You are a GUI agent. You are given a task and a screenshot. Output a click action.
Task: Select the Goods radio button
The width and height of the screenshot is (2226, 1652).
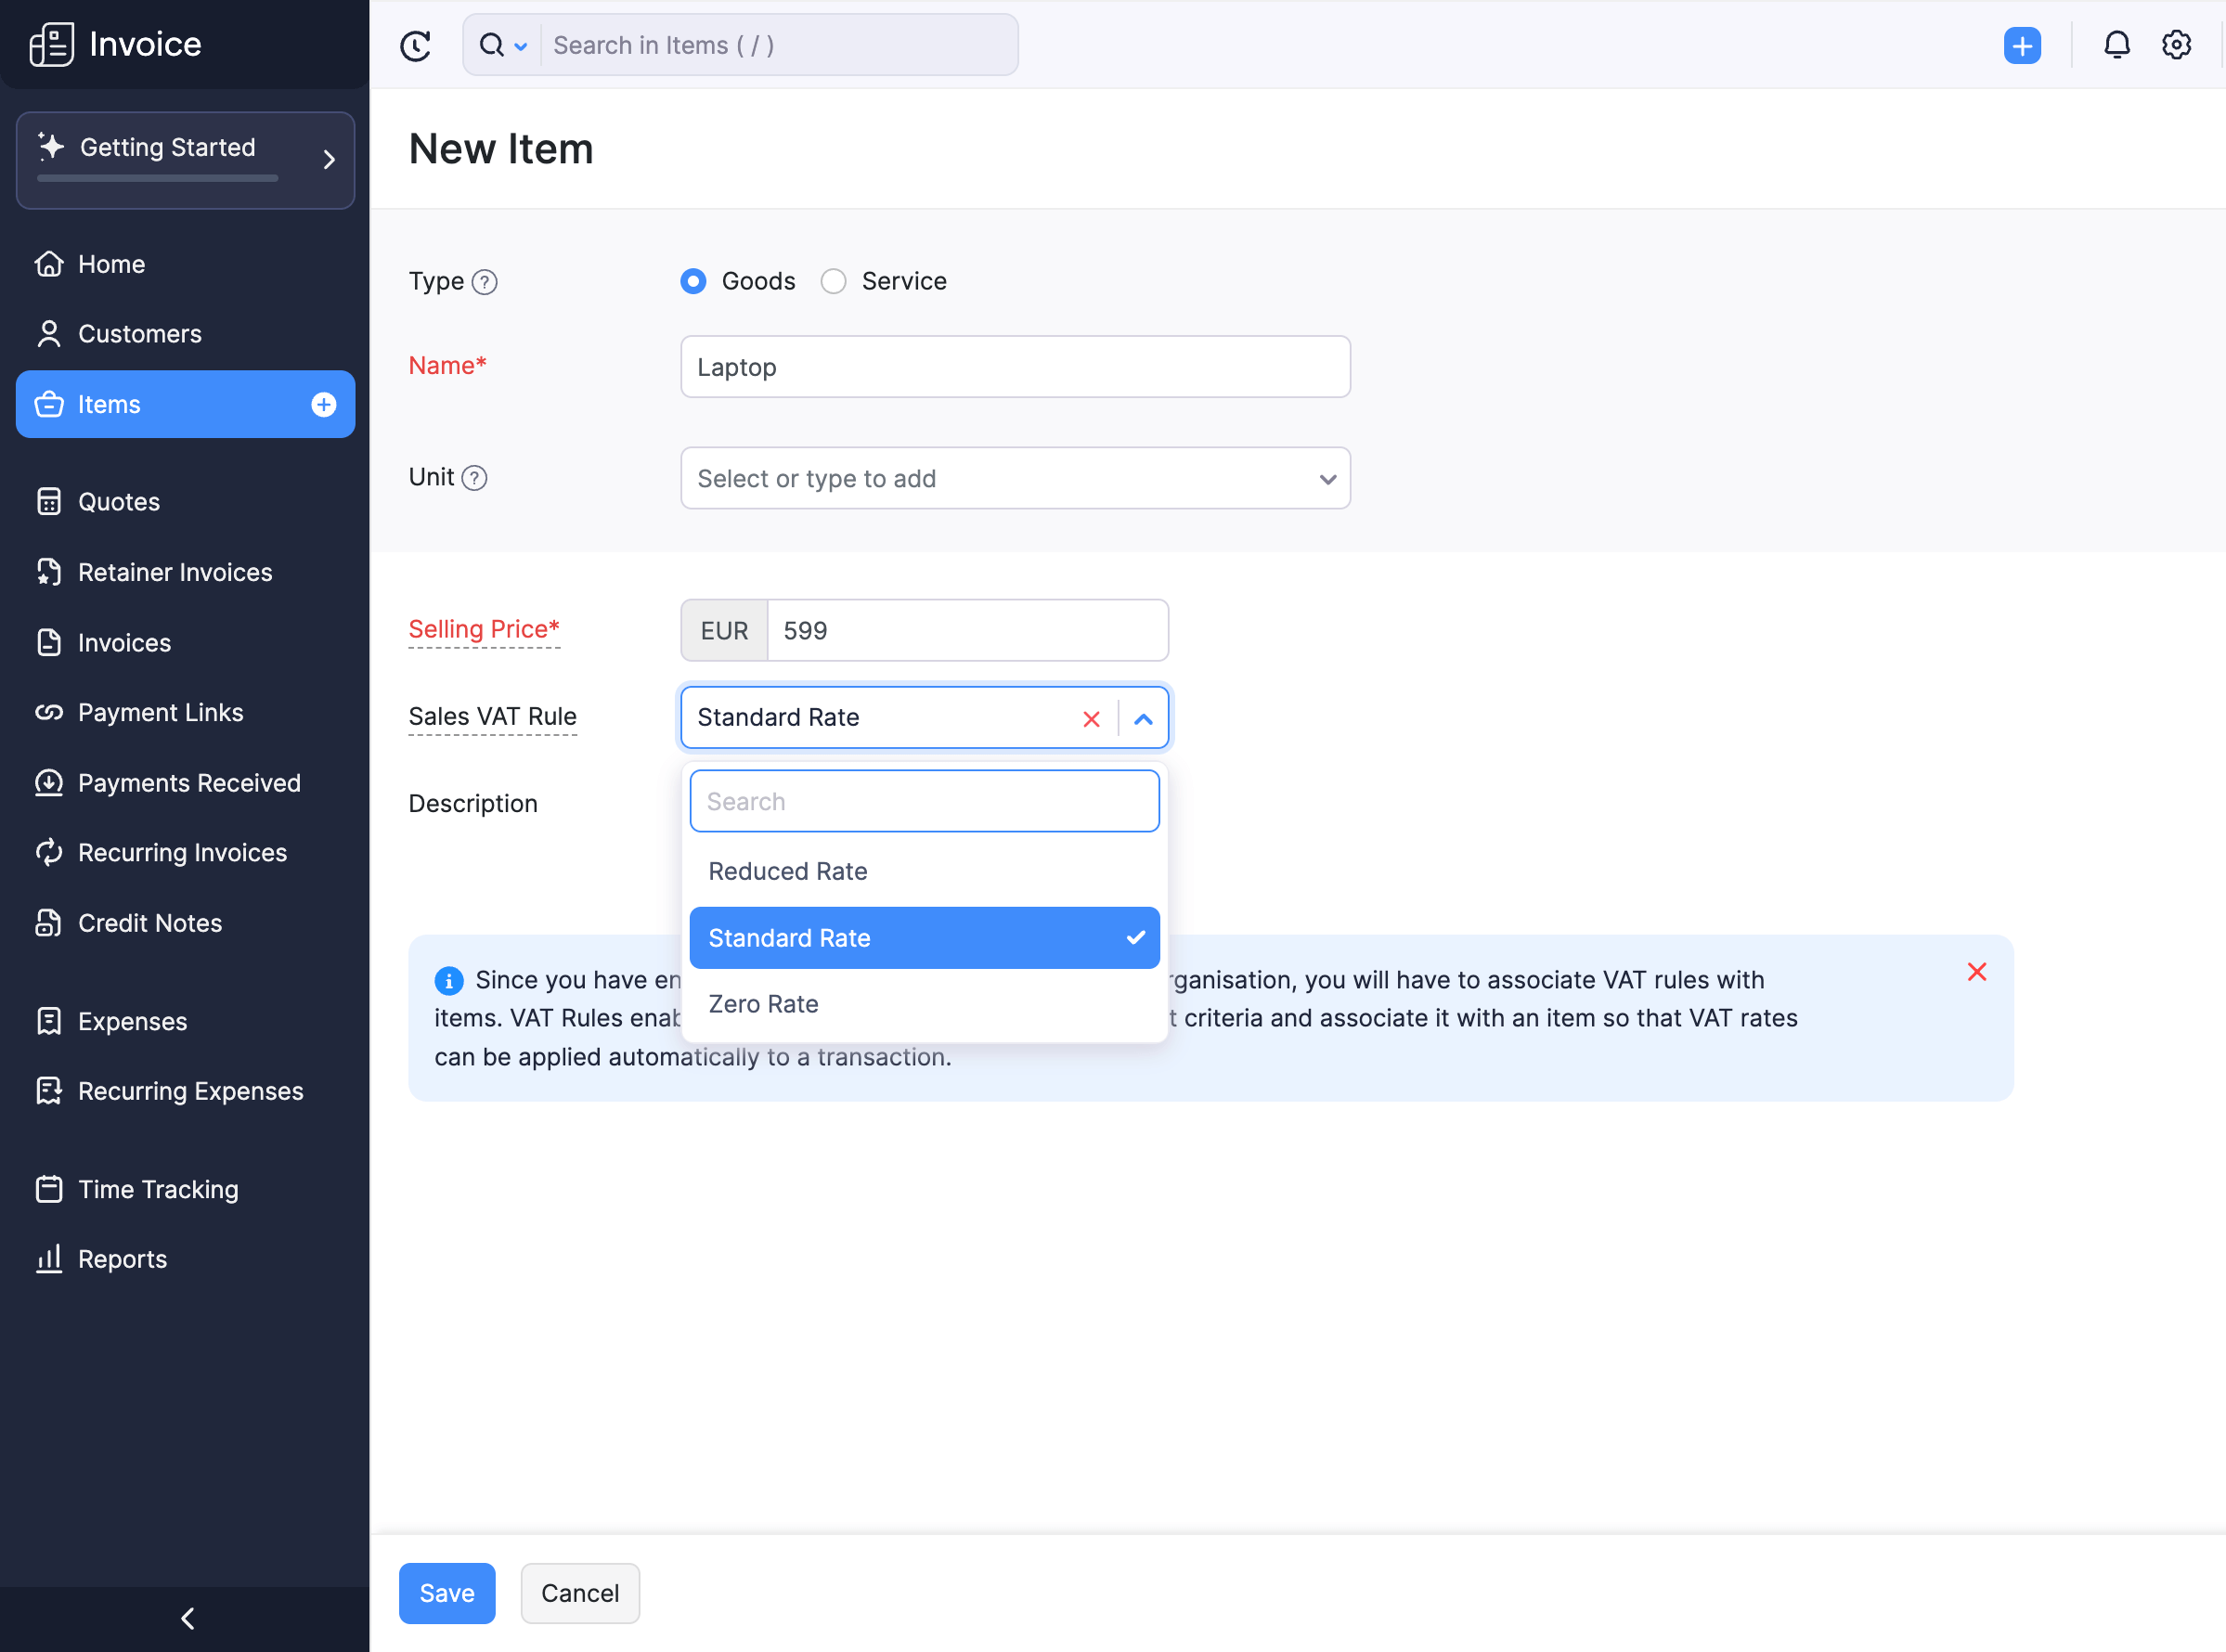(x=694, y=279)
